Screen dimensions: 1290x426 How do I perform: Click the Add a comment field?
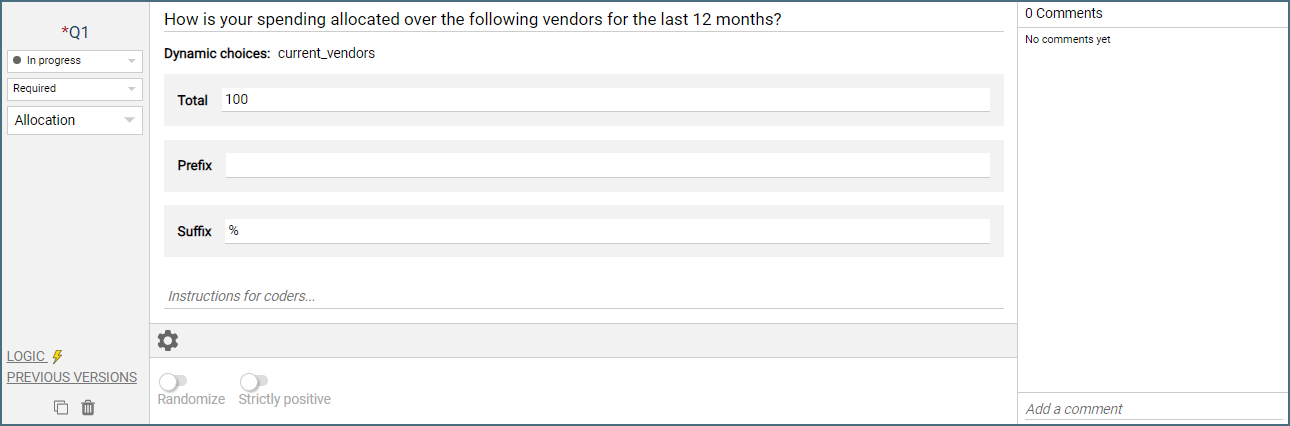1152,408
